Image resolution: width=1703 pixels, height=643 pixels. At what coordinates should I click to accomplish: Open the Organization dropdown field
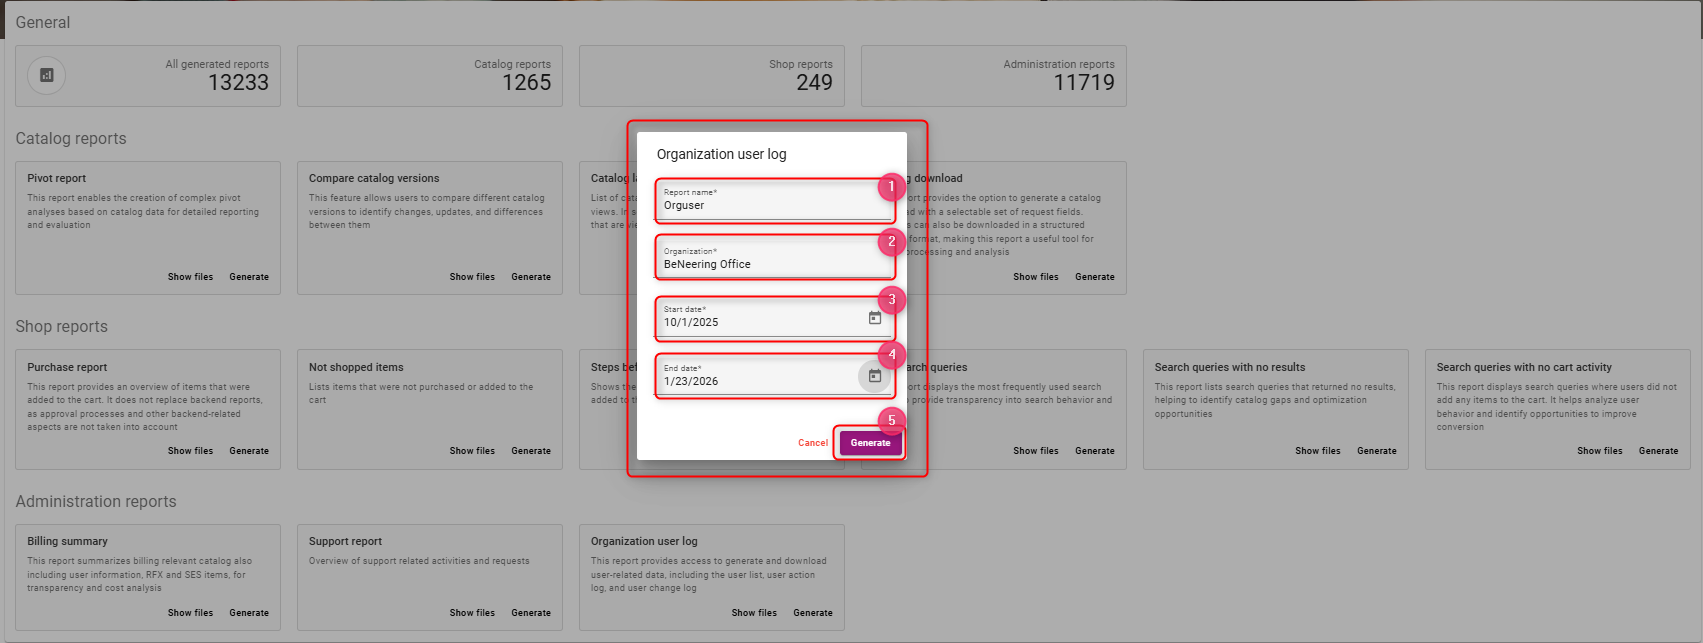click(x=770, y=264)
